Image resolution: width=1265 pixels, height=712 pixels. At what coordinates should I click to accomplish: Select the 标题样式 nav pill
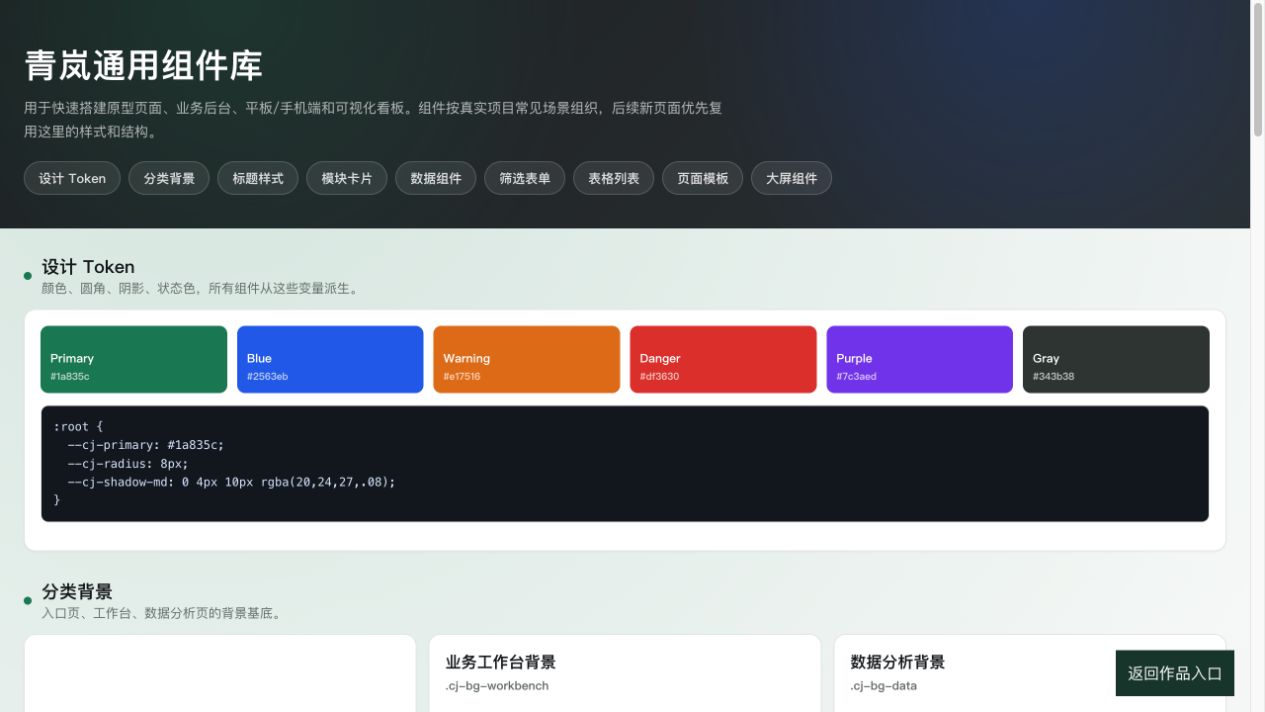pos(258,178)
